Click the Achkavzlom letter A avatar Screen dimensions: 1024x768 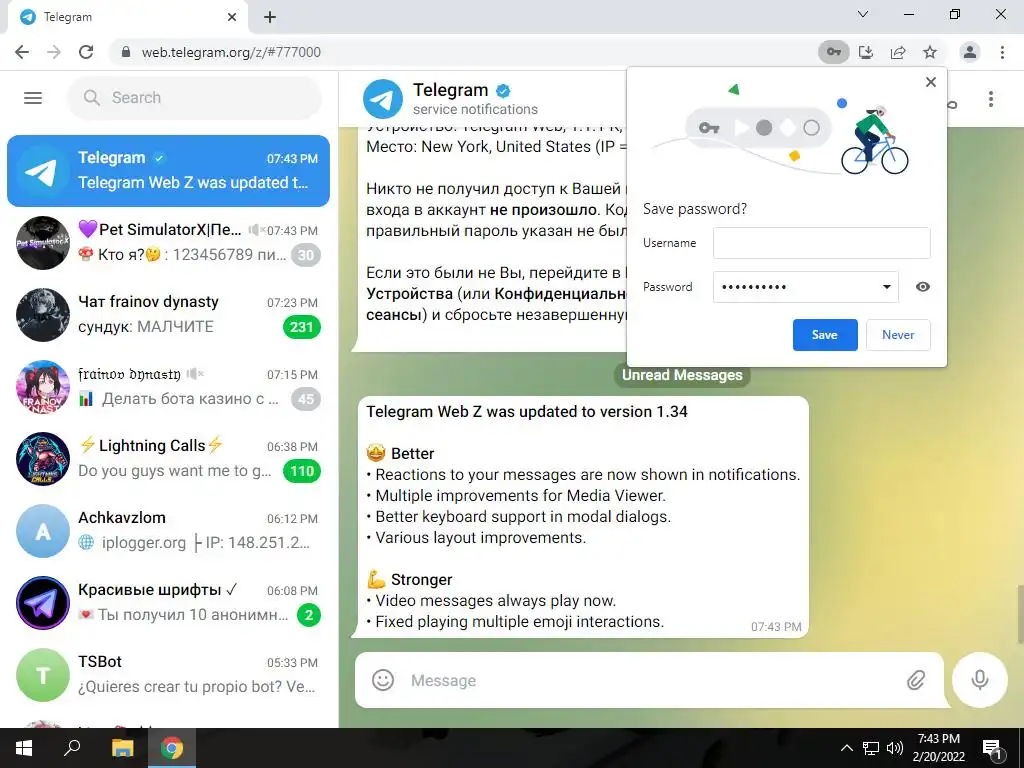click(42, 531)
